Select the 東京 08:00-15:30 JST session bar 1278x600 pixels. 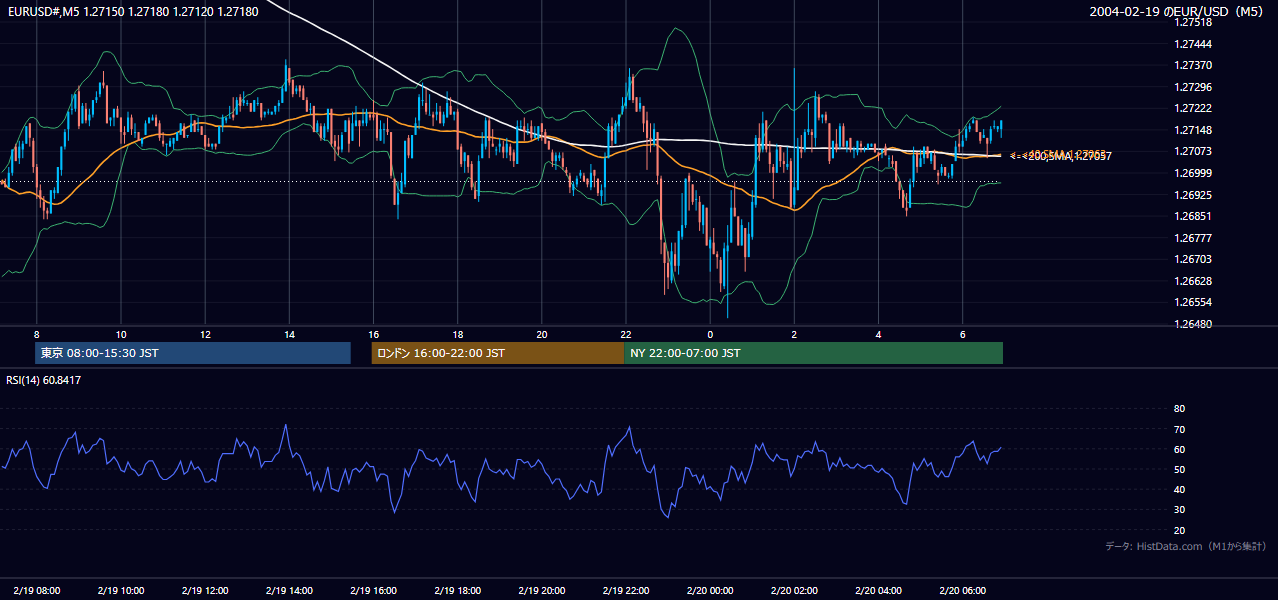[x=193, y=353]
